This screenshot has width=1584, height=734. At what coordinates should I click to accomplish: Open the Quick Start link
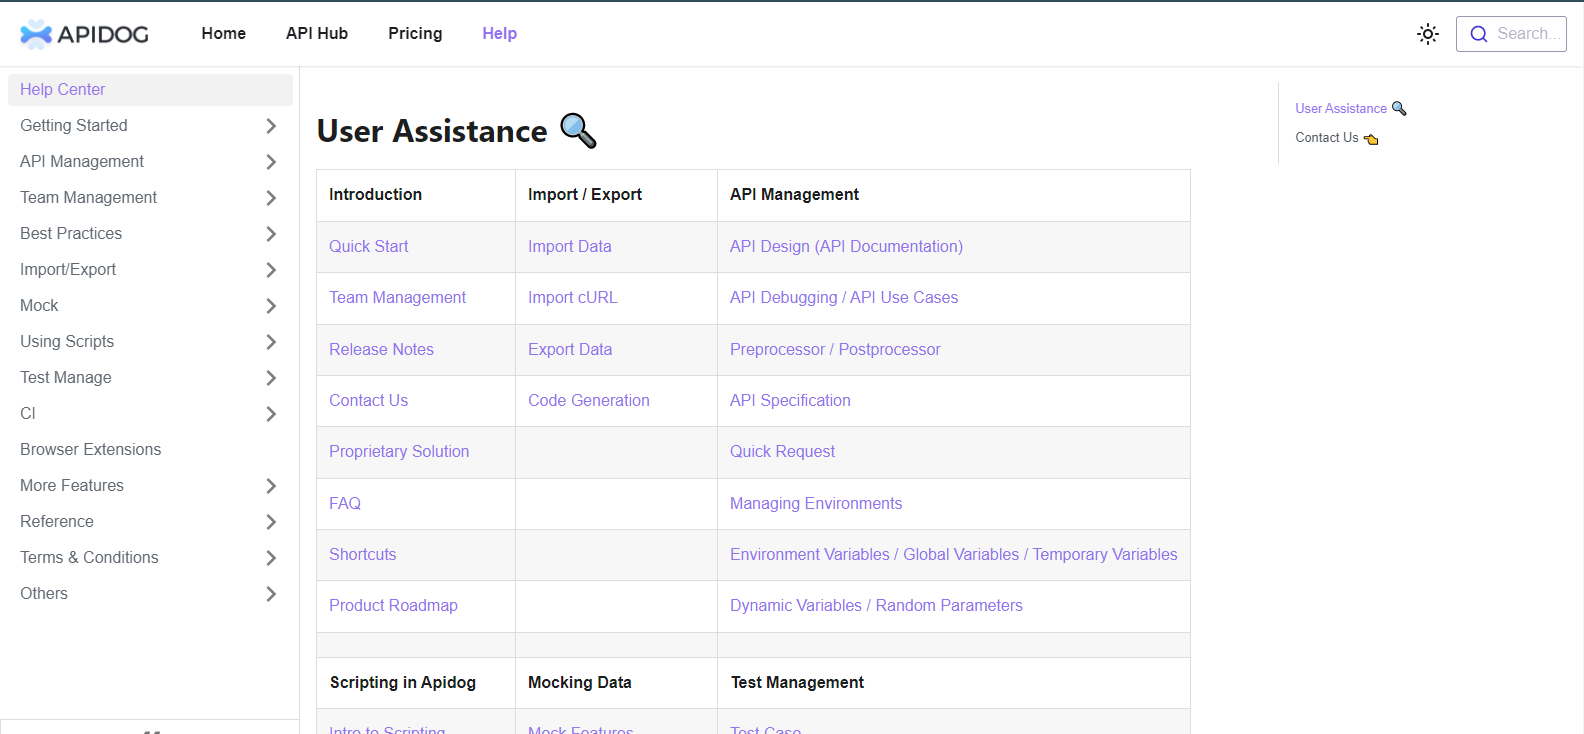click(369, 246)
